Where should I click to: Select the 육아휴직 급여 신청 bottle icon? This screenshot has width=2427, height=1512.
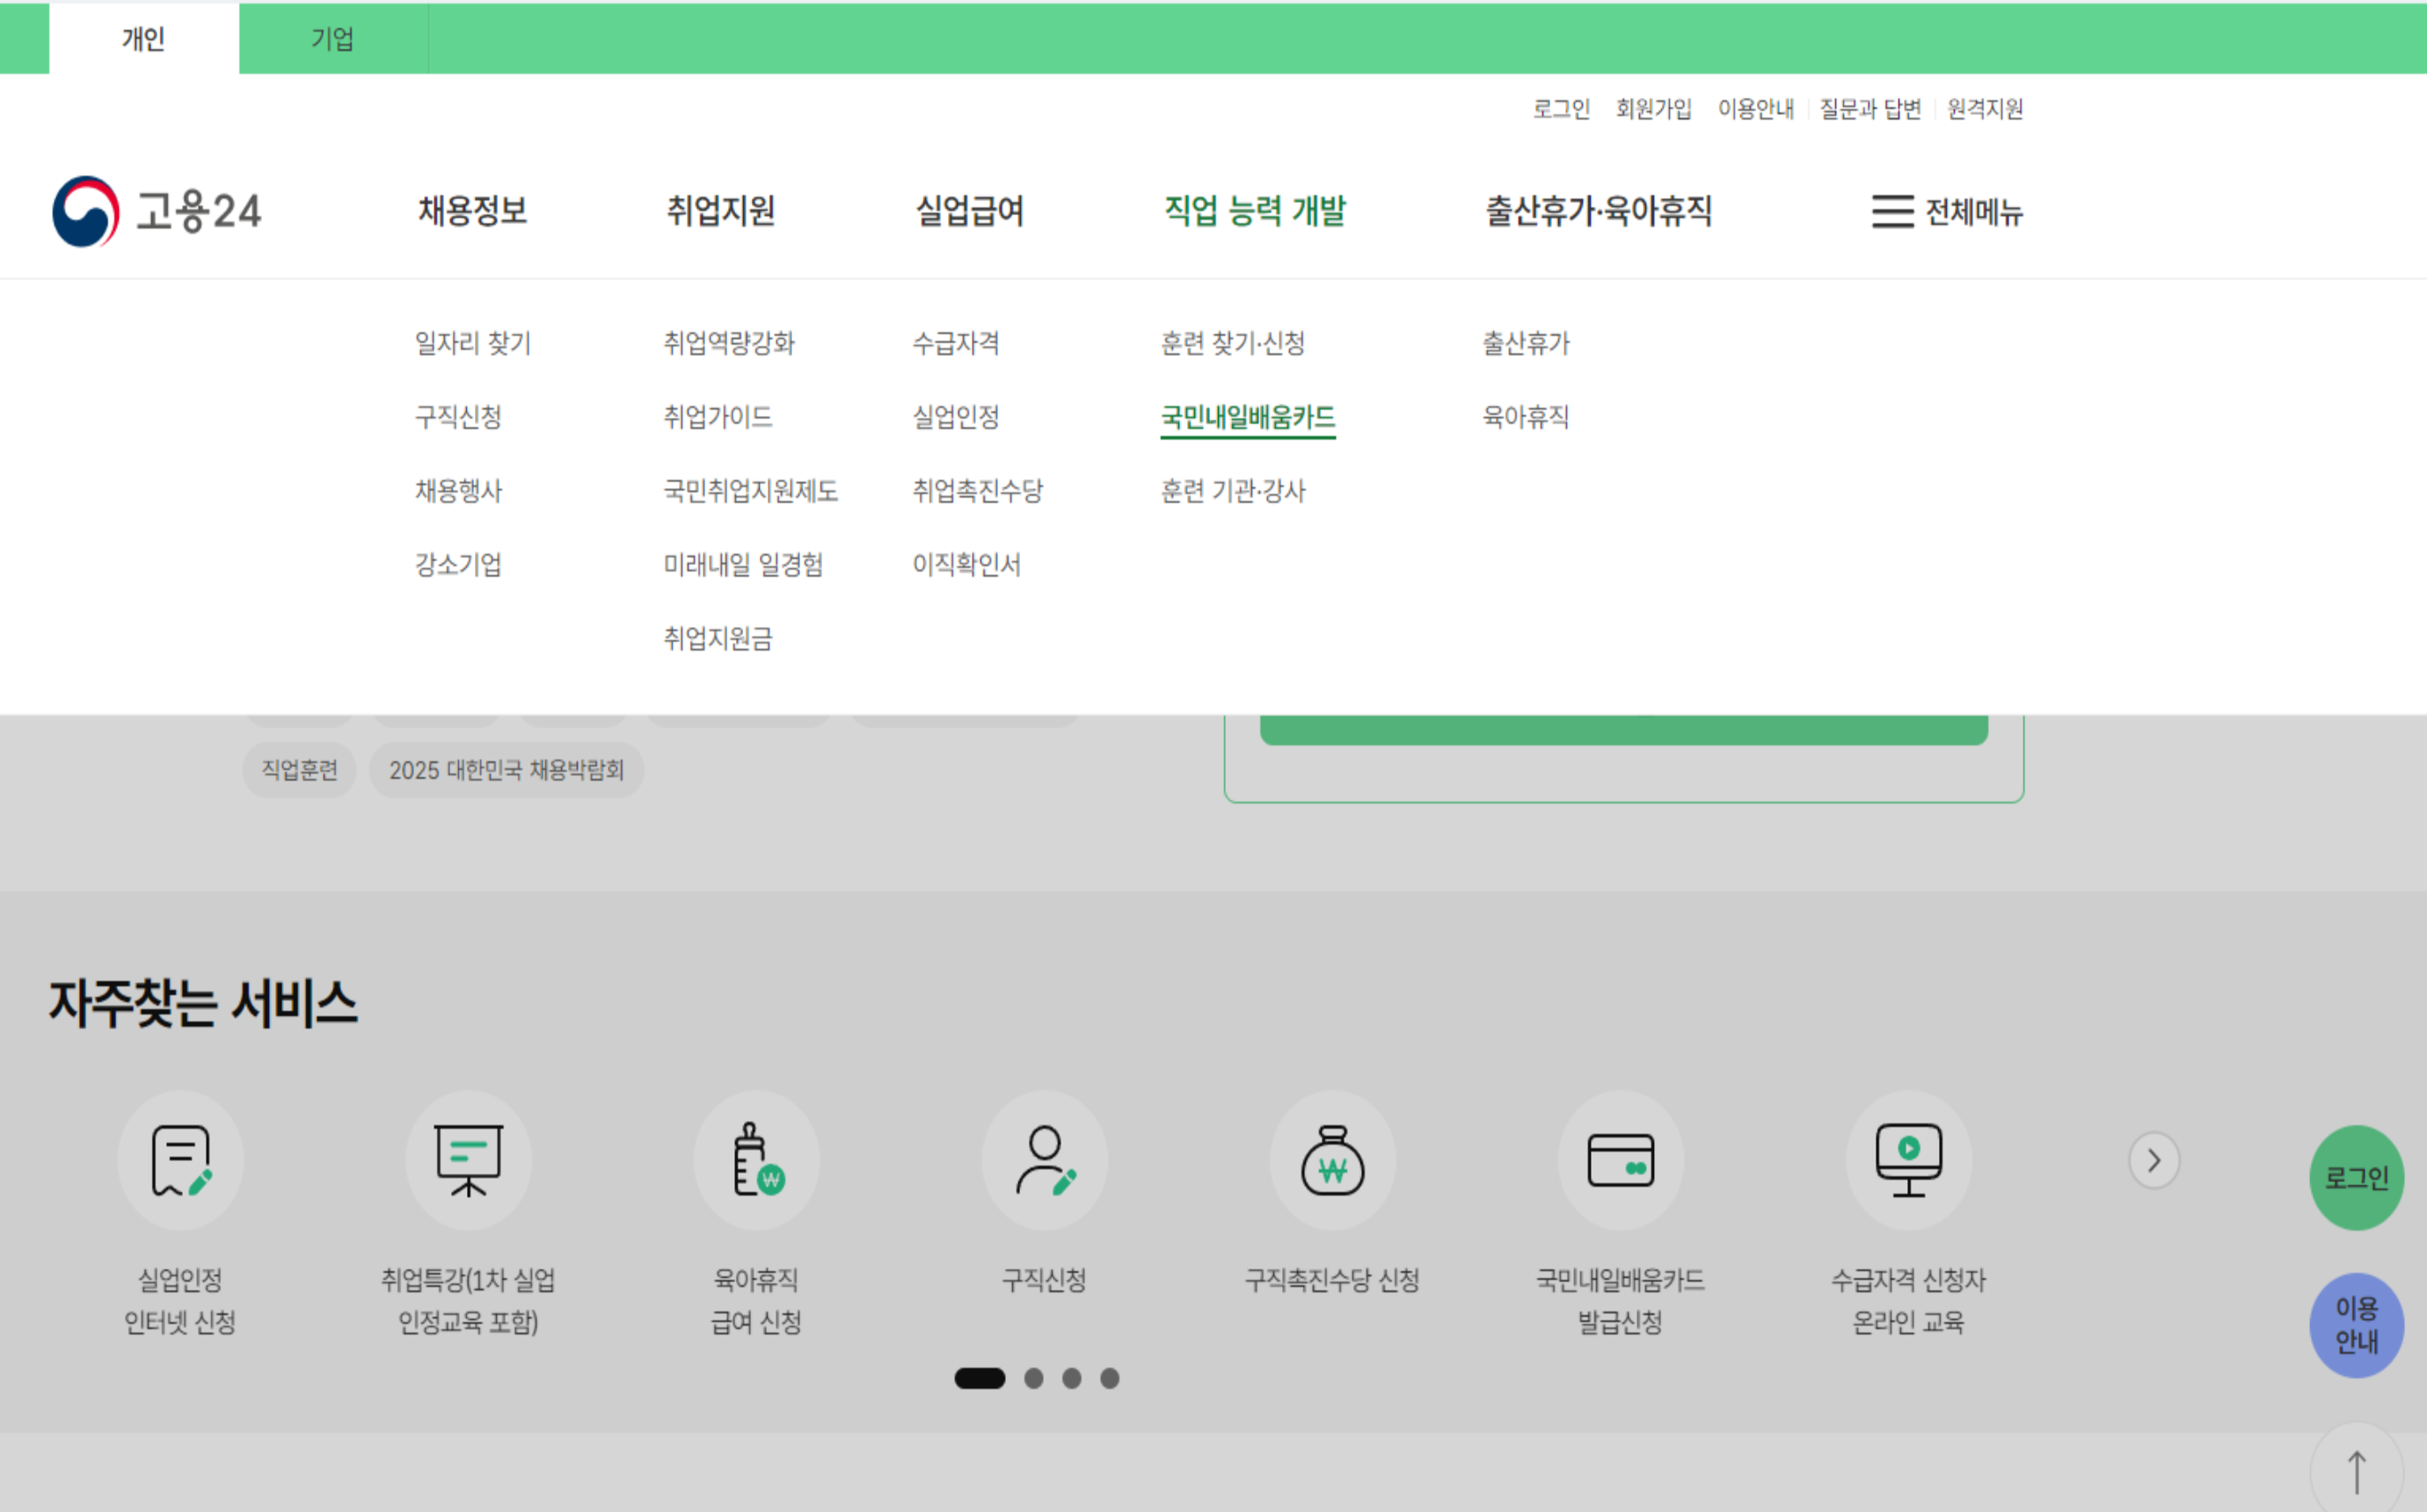(x=757, y=1160)
